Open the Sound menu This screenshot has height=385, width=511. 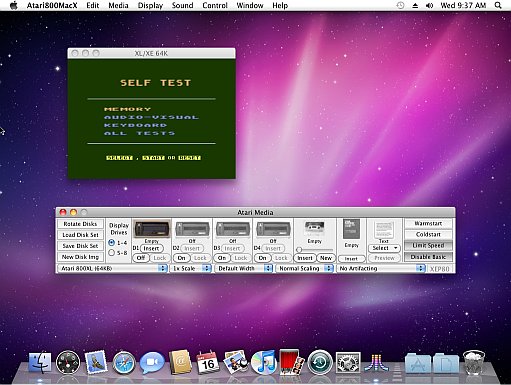click(x=182, y=5)
